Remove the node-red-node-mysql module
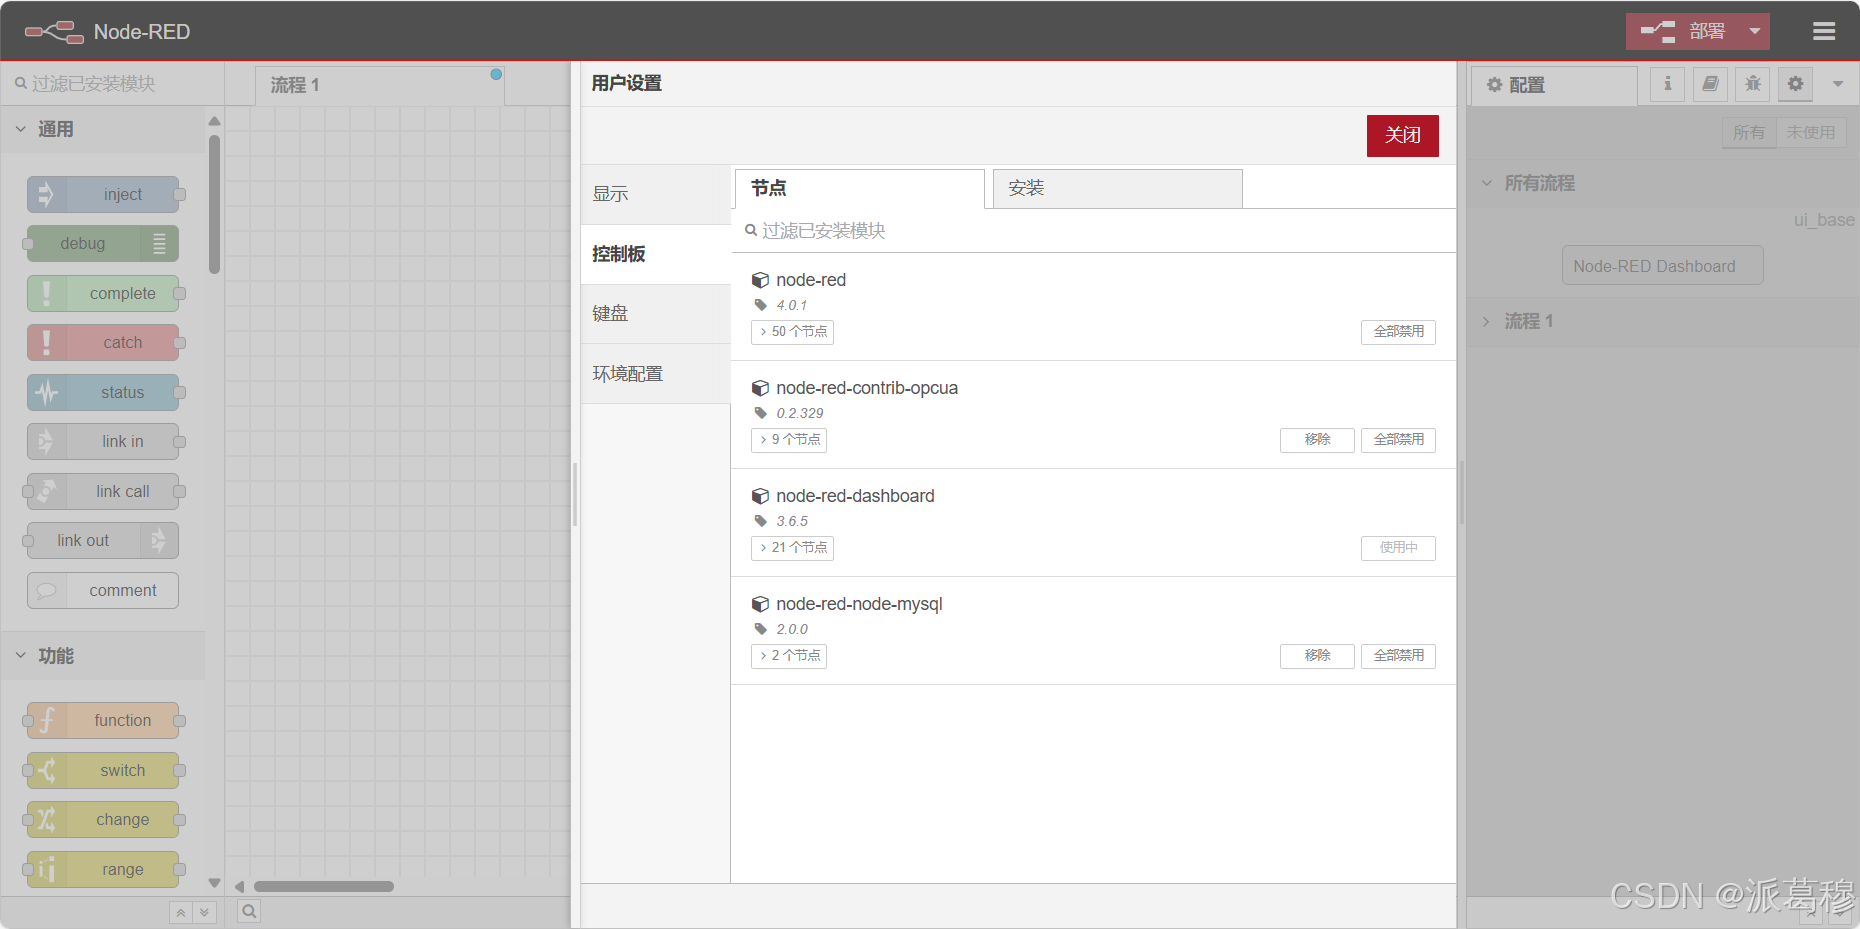The width and height of the screenshot is (1860, 929). coord(1317,656)
